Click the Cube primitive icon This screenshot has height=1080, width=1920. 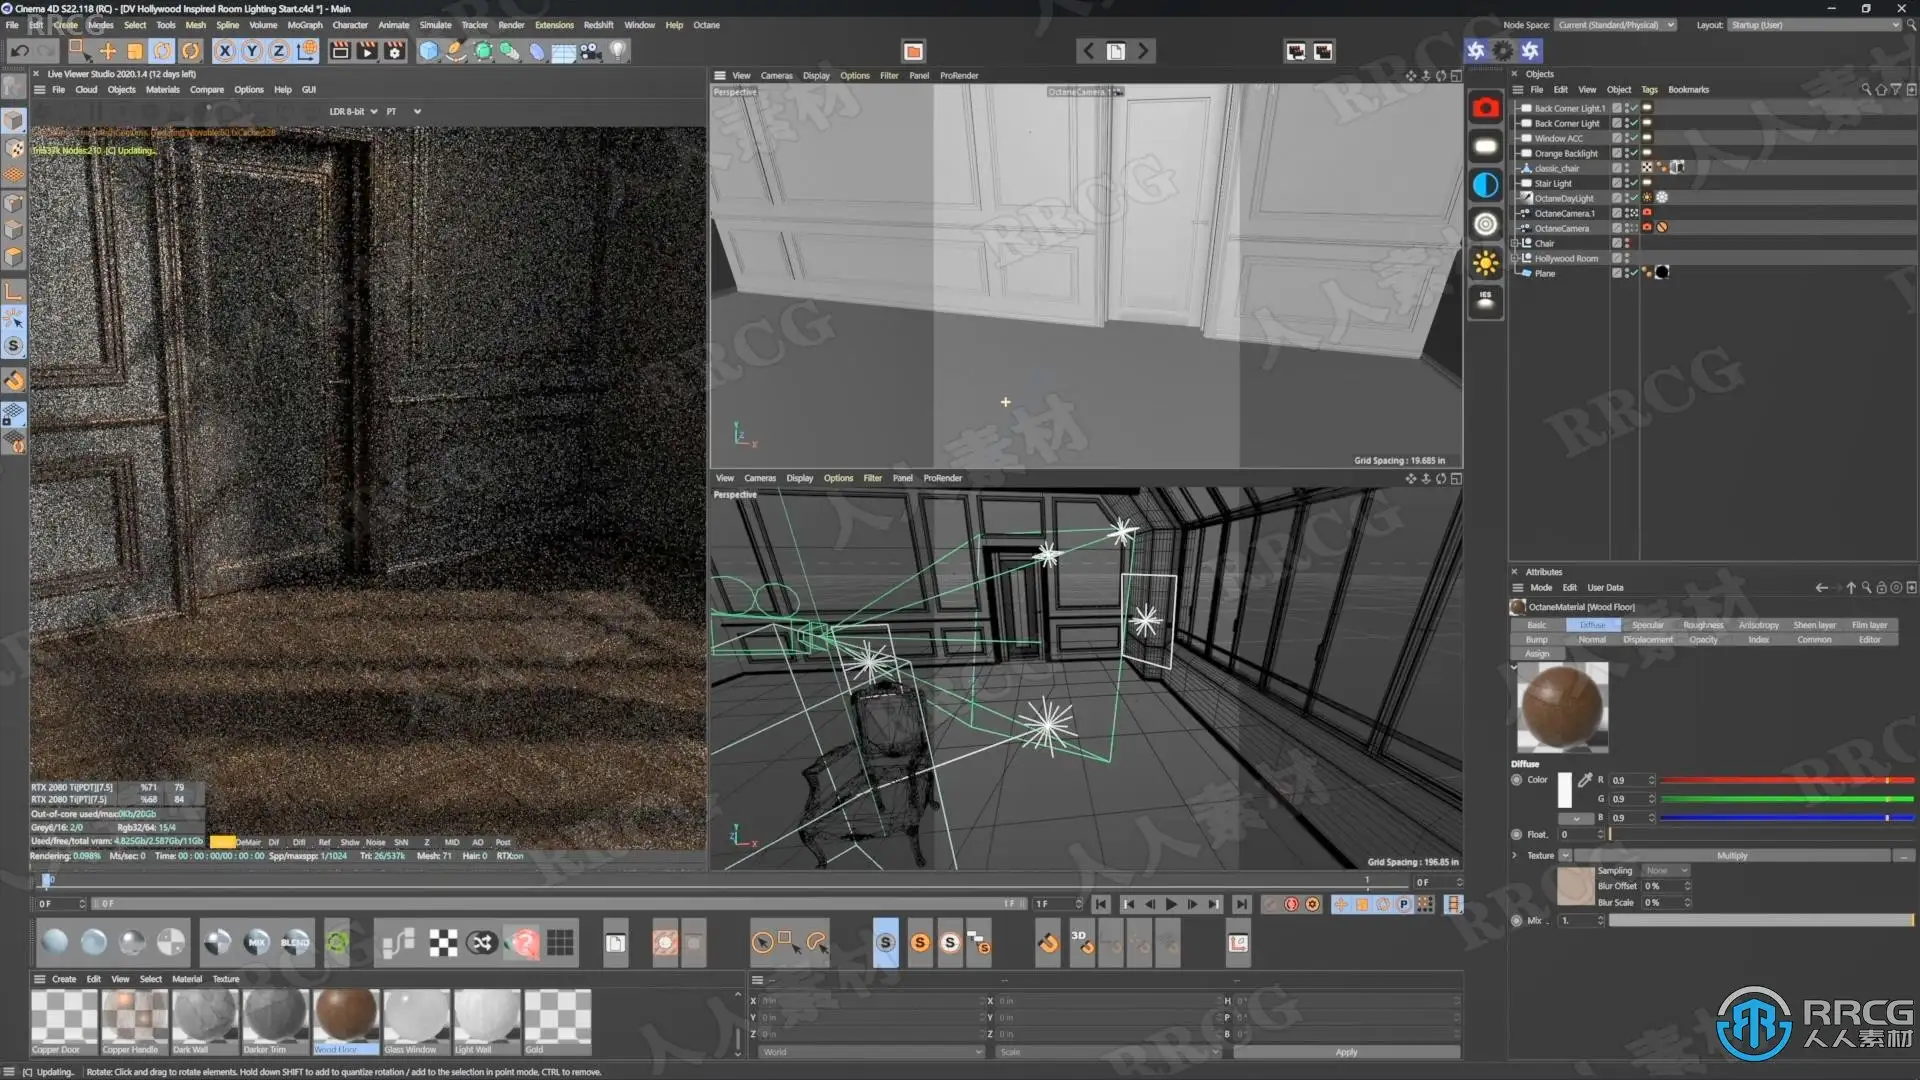(x=429, y=51)
